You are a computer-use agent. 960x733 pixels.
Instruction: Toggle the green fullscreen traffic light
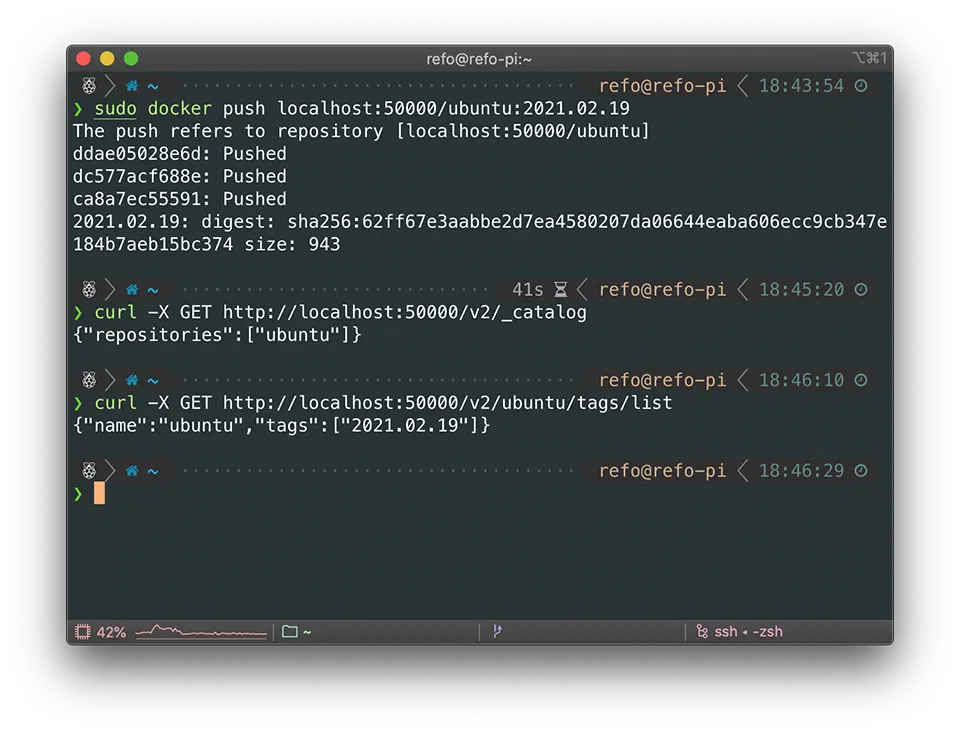click(x=130, y=58)
